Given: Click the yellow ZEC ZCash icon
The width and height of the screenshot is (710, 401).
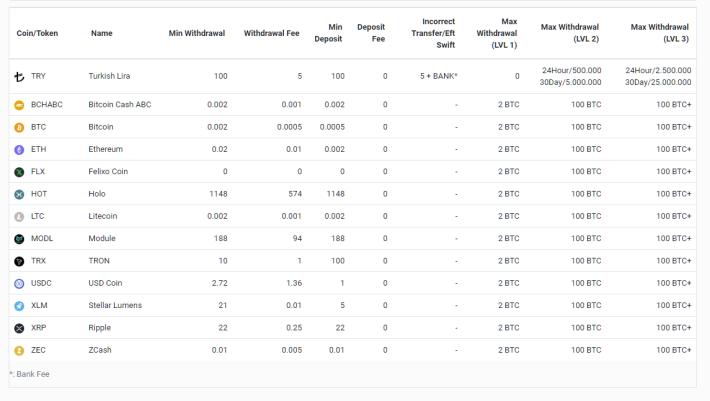Looking at the screenshot, I should coord(19,351).
